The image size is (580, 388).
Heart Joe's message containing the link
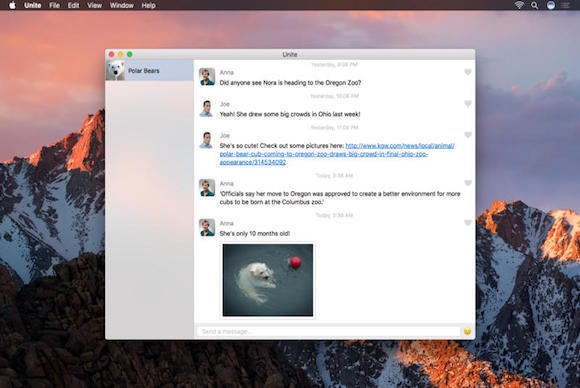pyautogui.click(x=468, y=135)
